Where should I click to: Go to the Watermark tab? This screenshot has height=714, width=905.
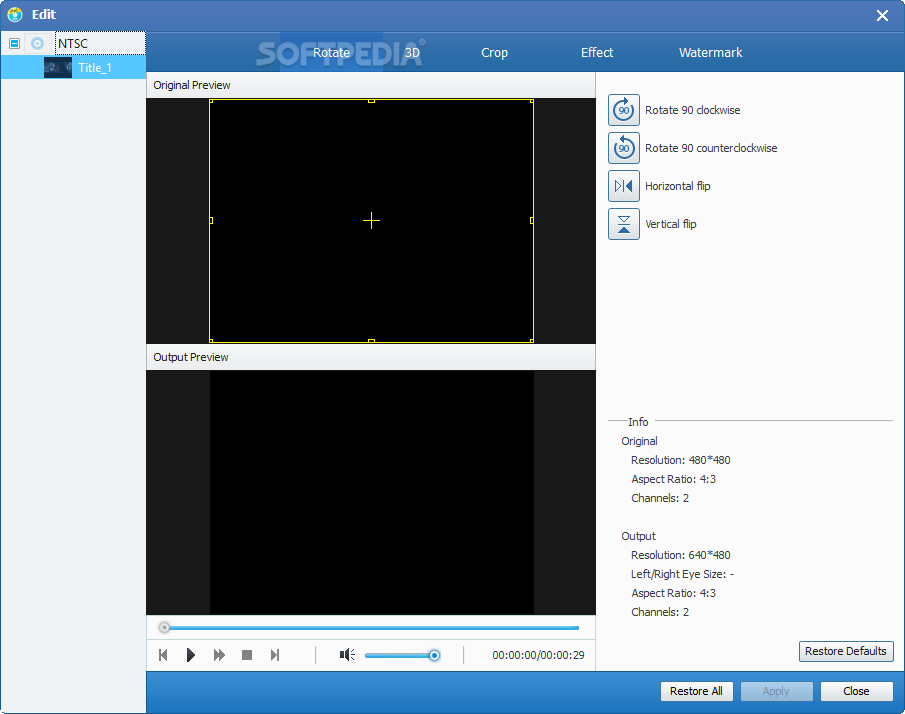[x=710, y=53]
